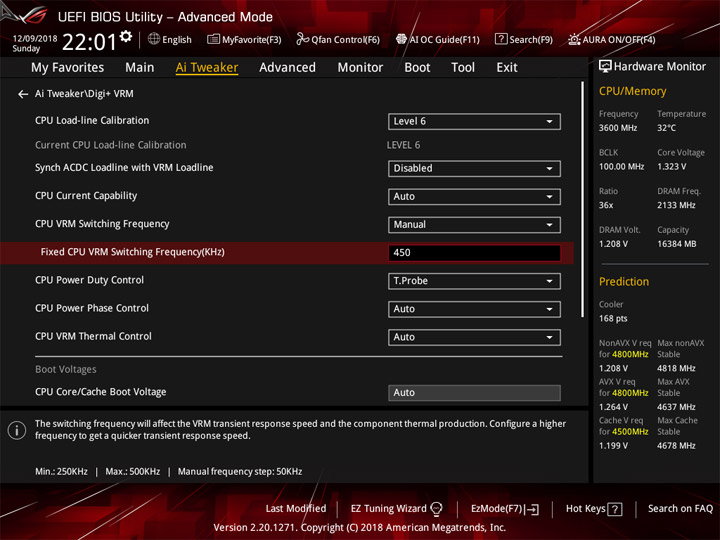Click the 22:01 clock display

90,42
